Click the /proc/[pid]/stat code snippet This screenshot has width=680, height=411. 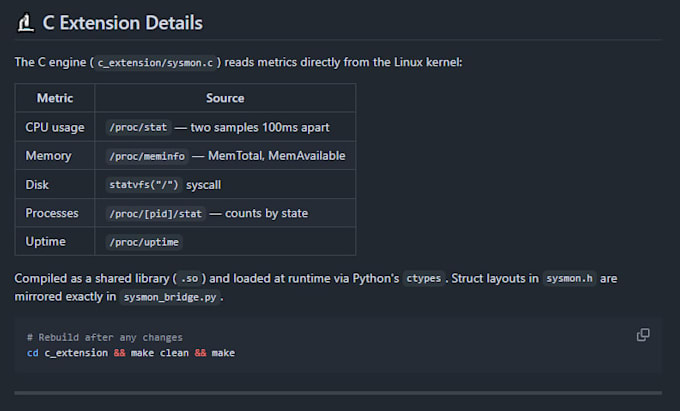coord(156,214)
